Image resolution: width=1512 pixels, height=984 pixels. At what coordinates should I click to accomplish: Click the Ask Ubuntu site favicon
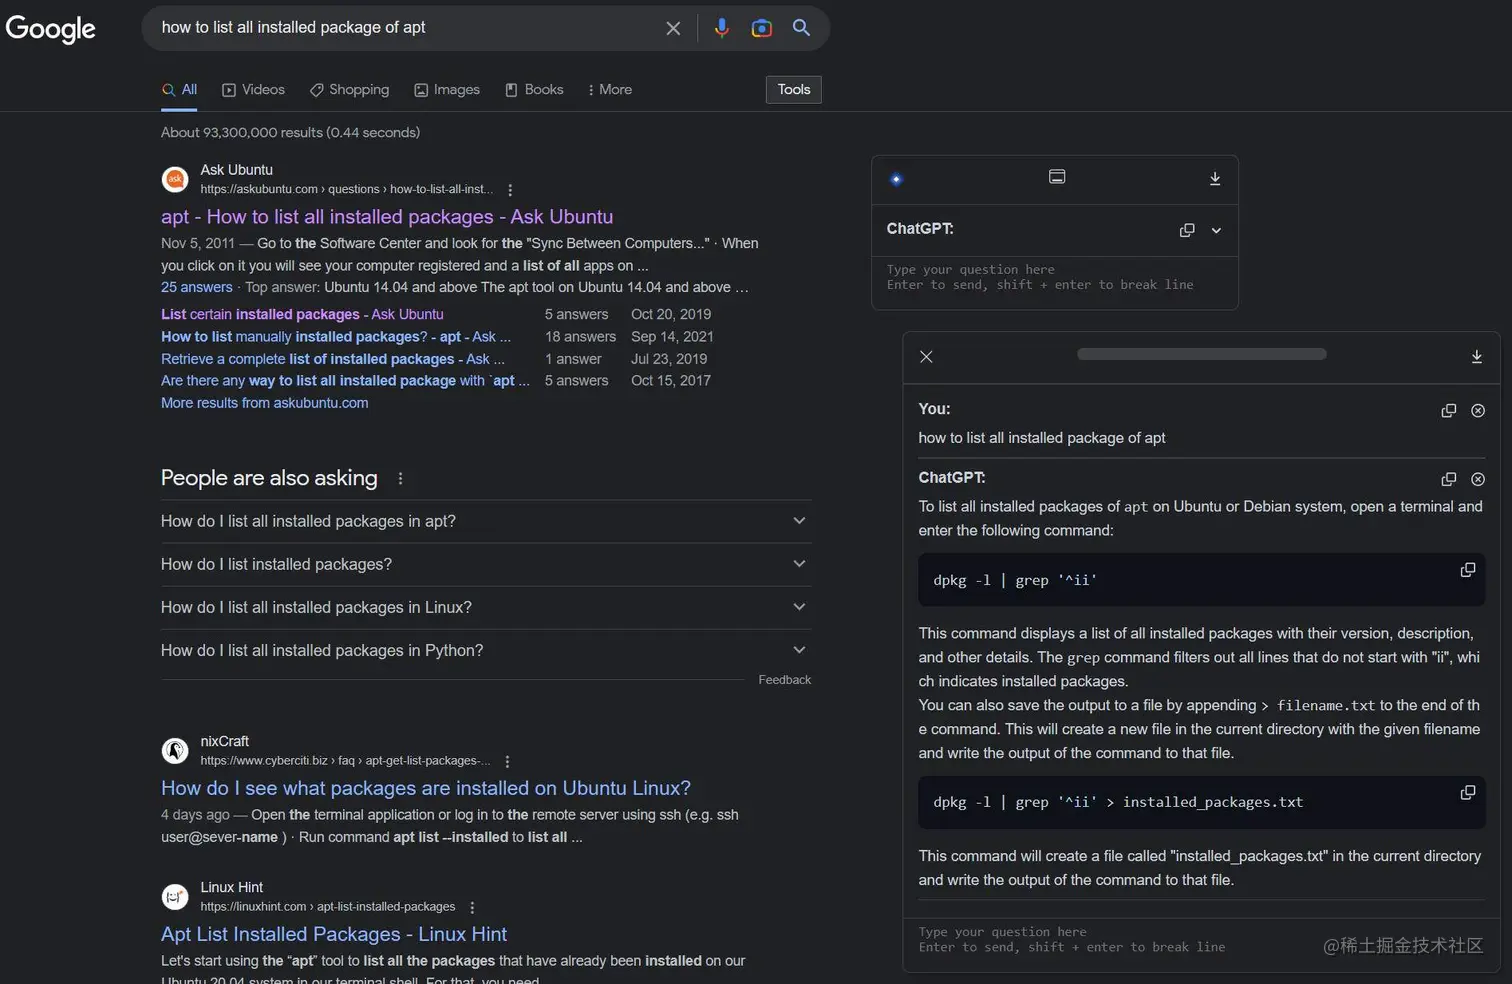tap(175, 179)
